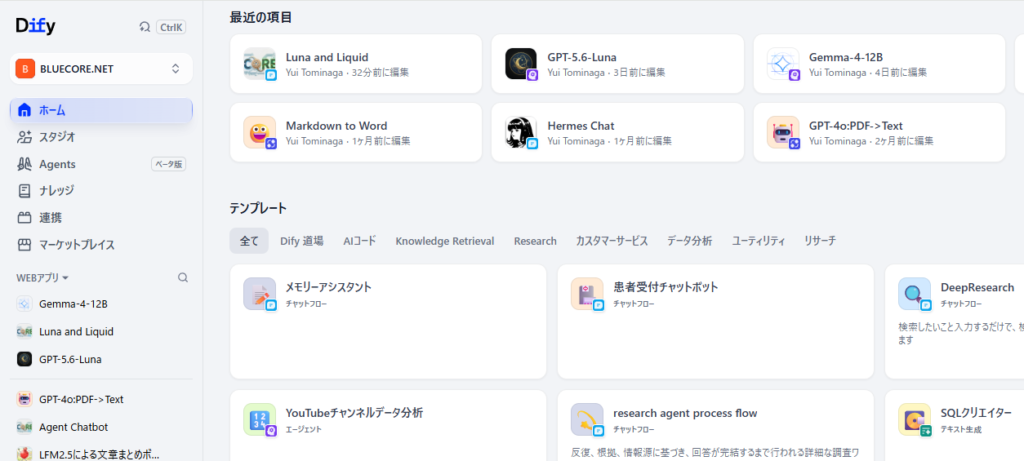Click the GPT-4o:PDF->Text robot icon in recents

(783, 132)
